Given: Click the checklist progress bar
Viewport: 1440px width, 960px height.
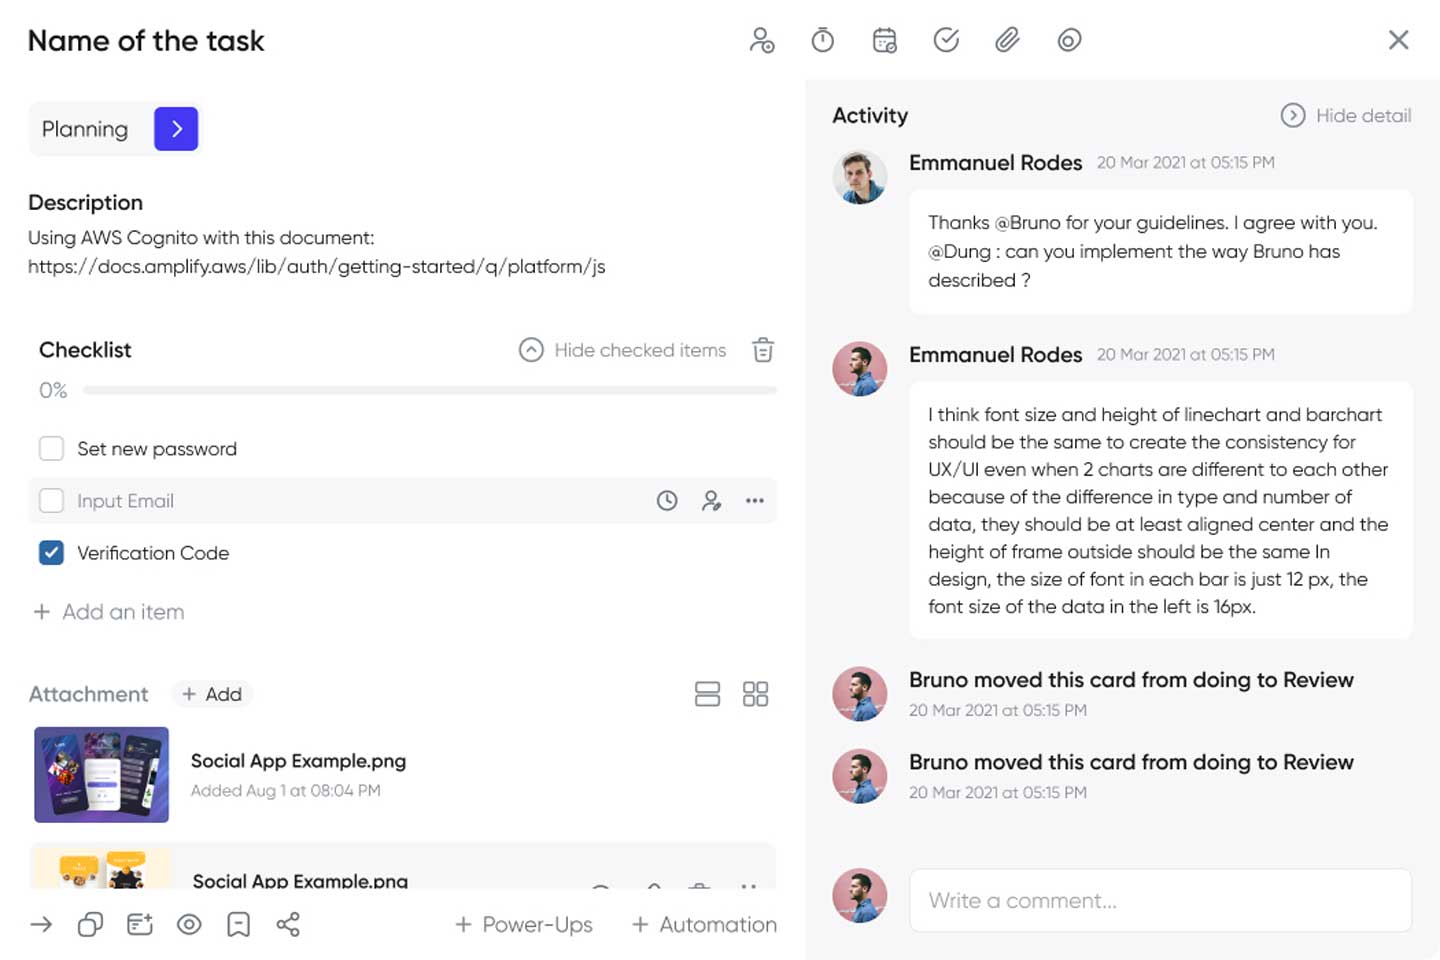Looking at the screenshot, I should click(430, 390).
